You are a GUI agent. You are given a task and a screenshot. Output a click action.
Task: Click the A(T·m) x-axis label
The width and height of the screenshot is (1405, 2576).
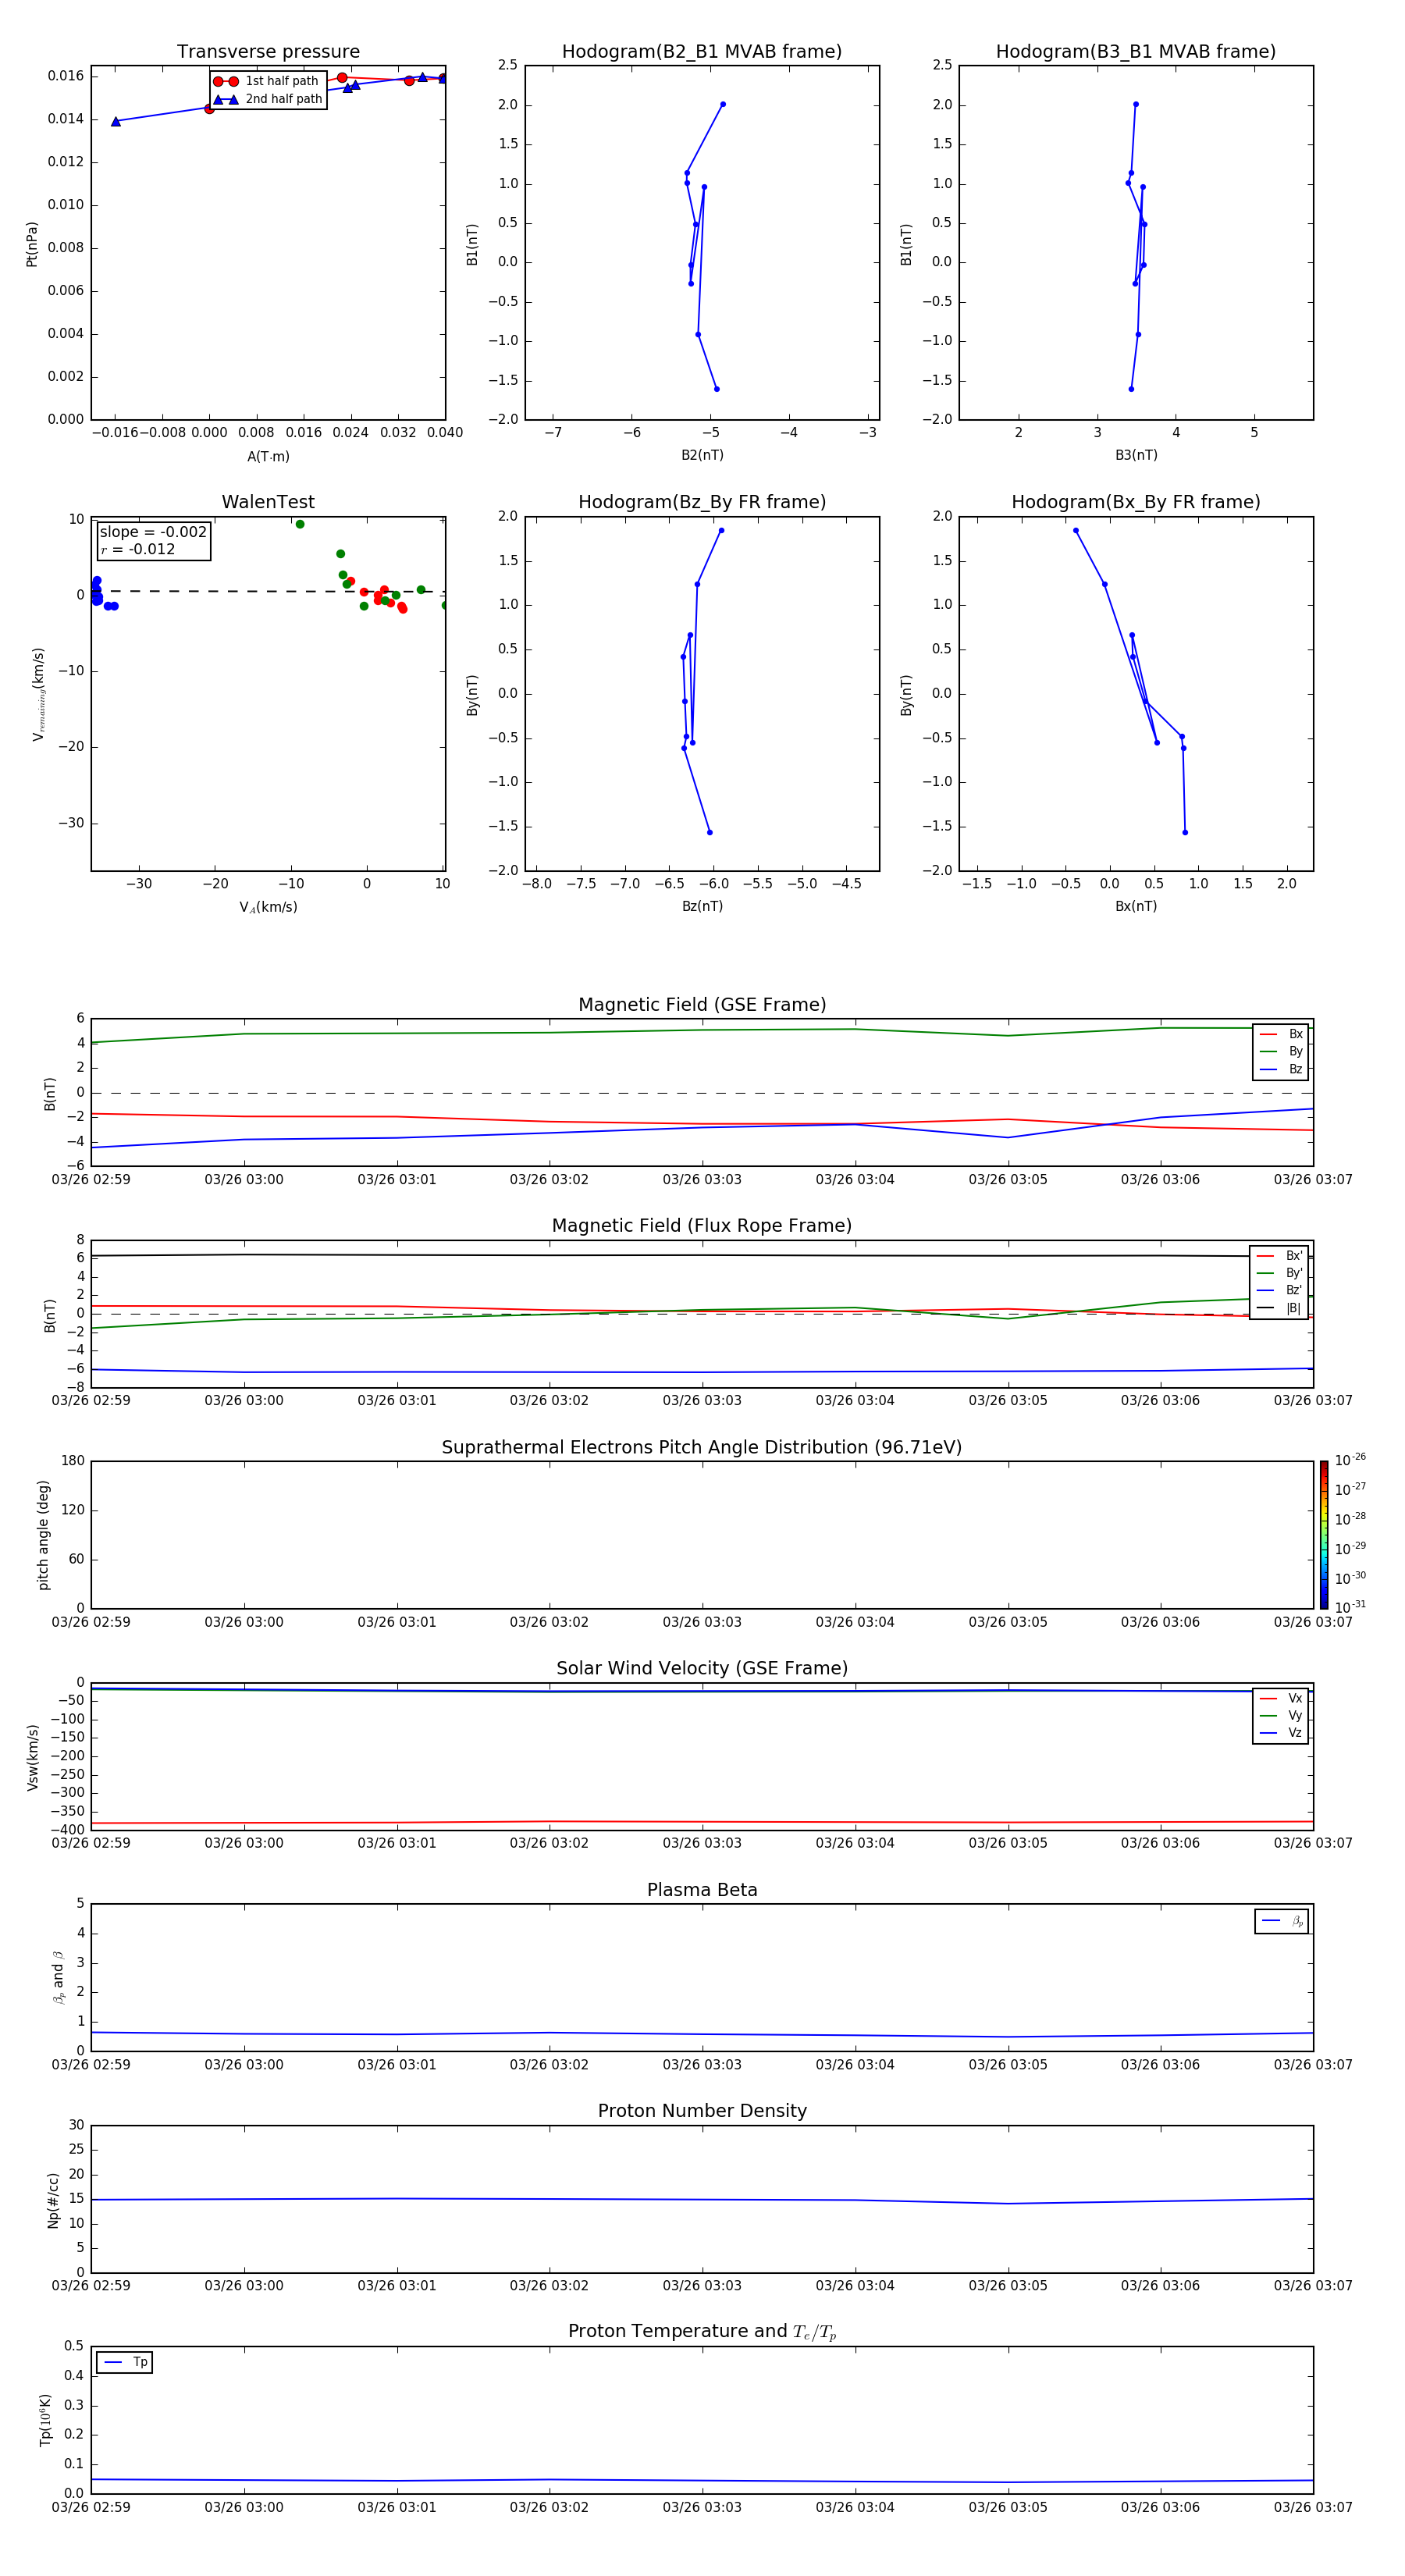tap(268, 456)
